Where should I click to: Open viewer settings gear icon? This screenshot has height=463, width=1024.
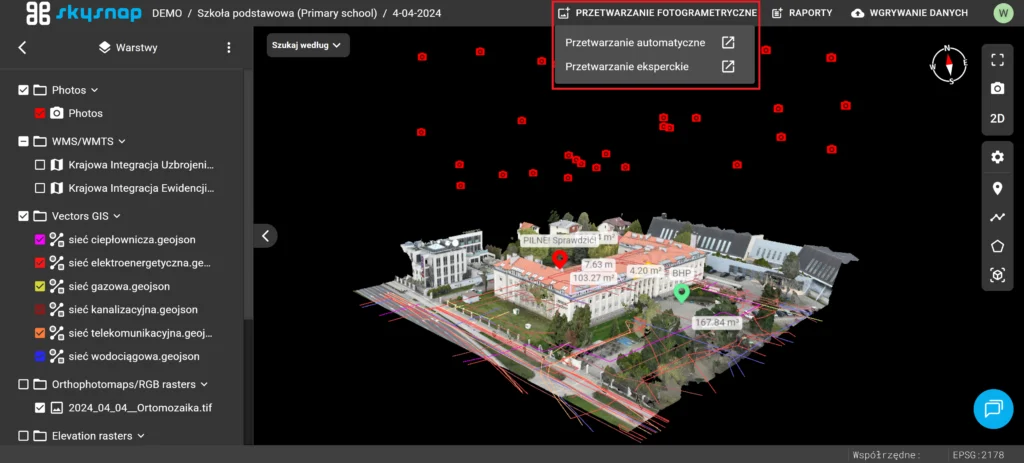pyautogui.click(x=996, y=158)
